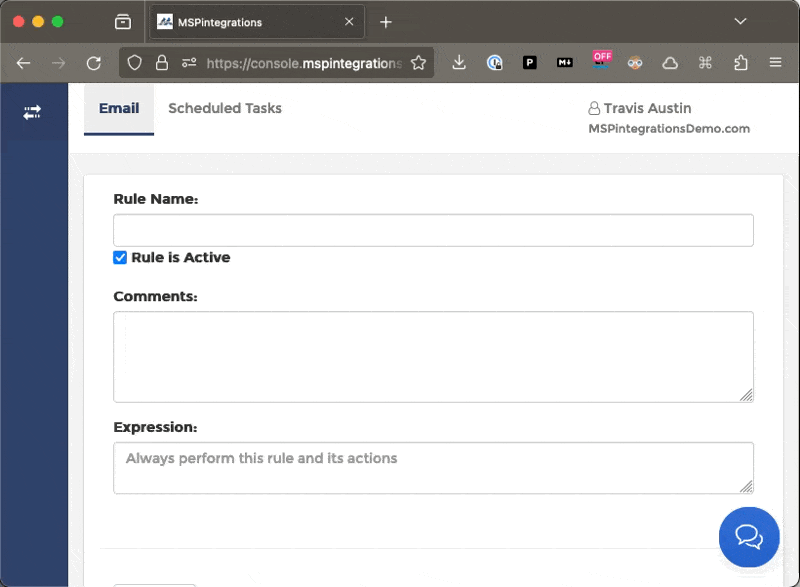Open the command (⌘) shortcut extension
Viewport: 800px width, 587px height.
click(705, 61)
